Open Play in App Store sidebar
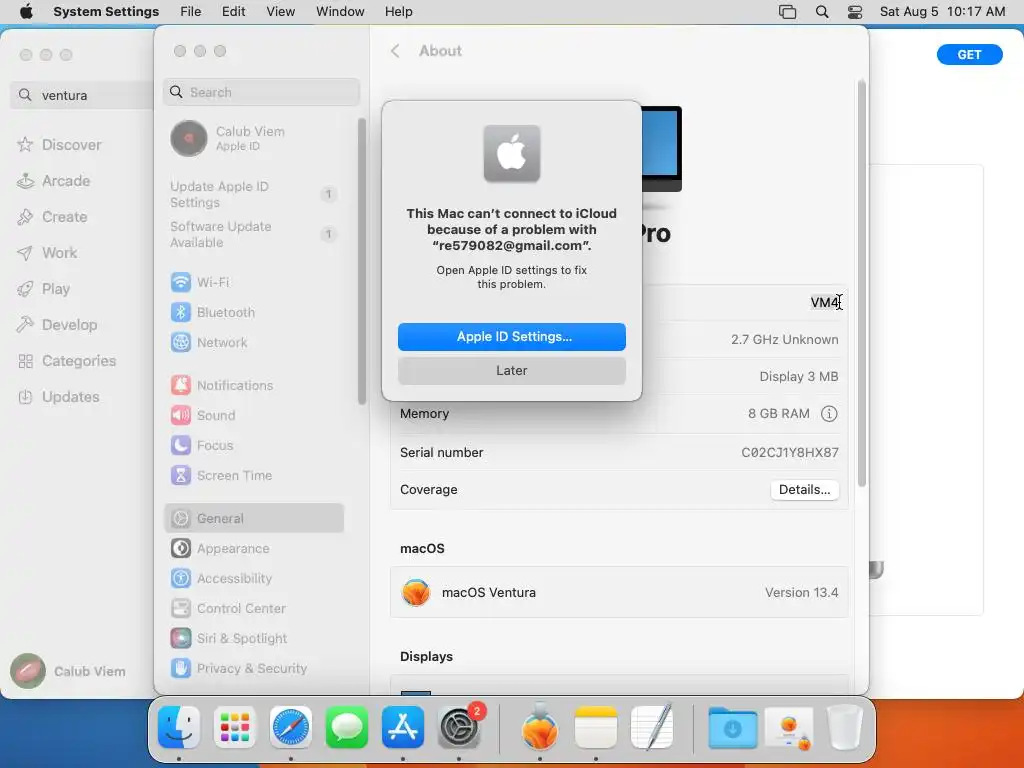 44,289
